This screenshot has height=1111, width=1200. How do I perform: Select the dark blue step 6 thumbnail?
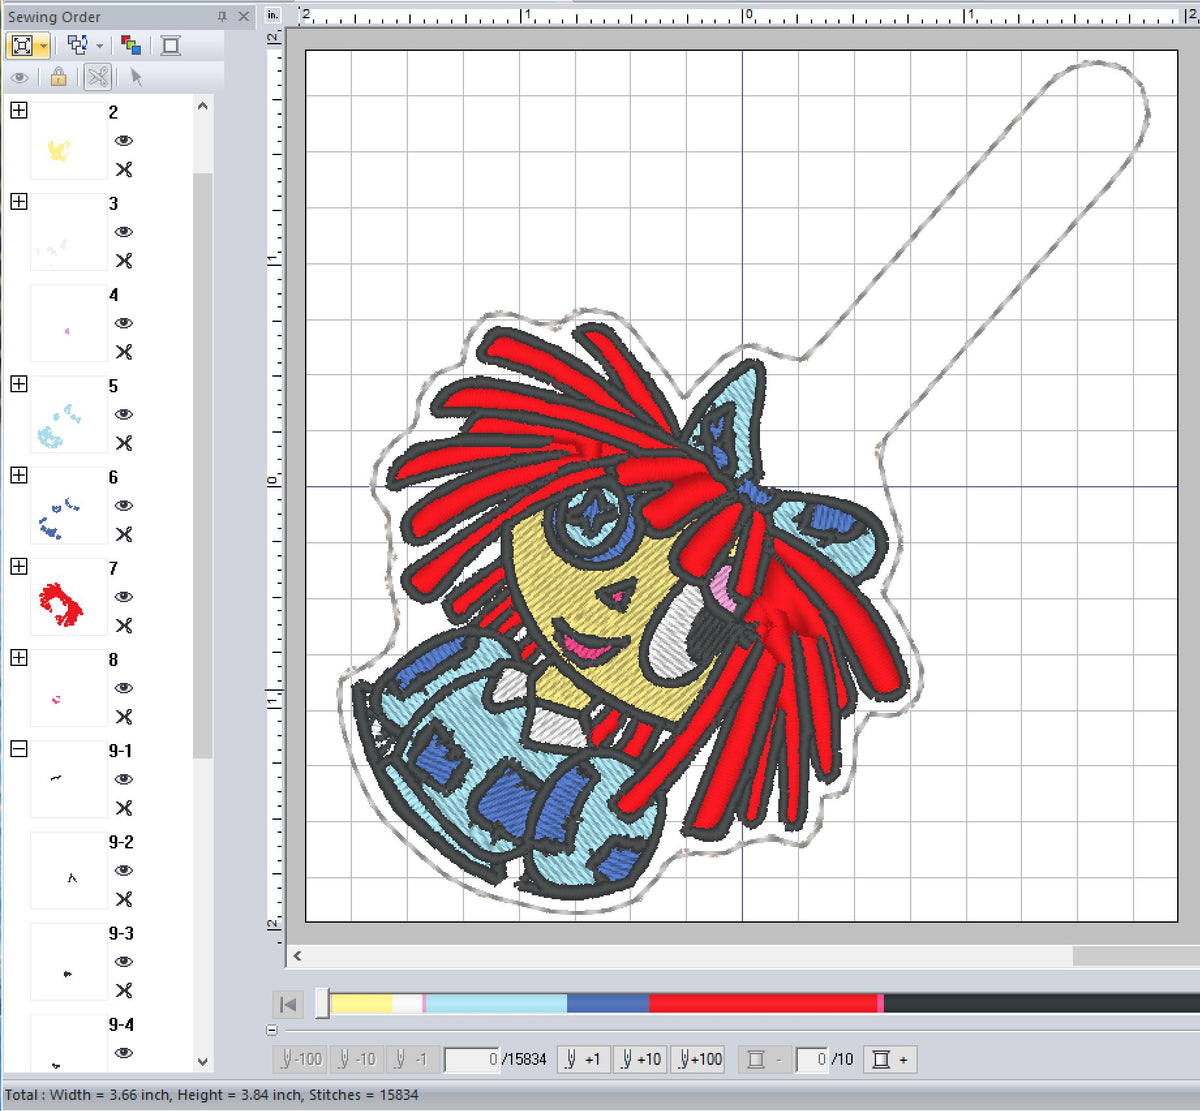tap(68, 506)
